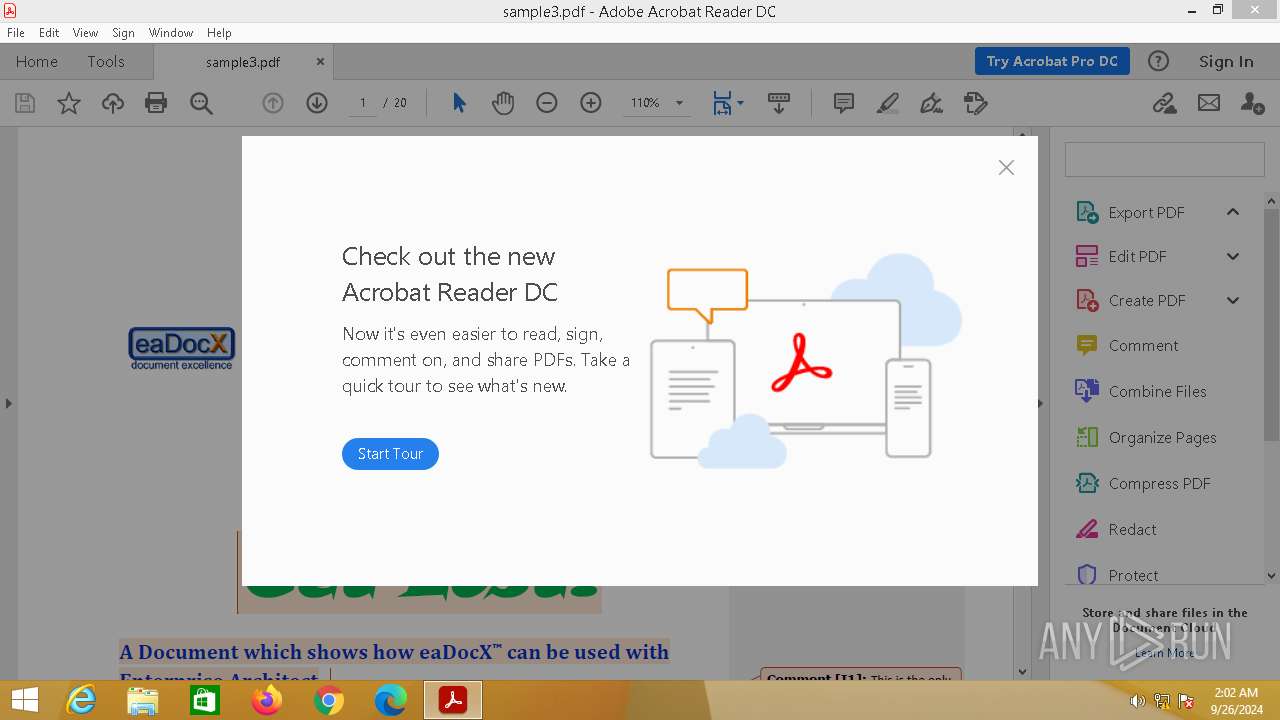Open the help question mark icon

click(x=1158, y=61)
